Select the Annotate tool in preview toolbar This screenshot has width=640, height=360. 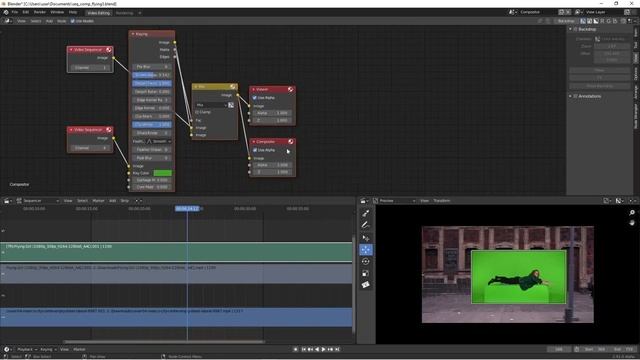[366, 225]
